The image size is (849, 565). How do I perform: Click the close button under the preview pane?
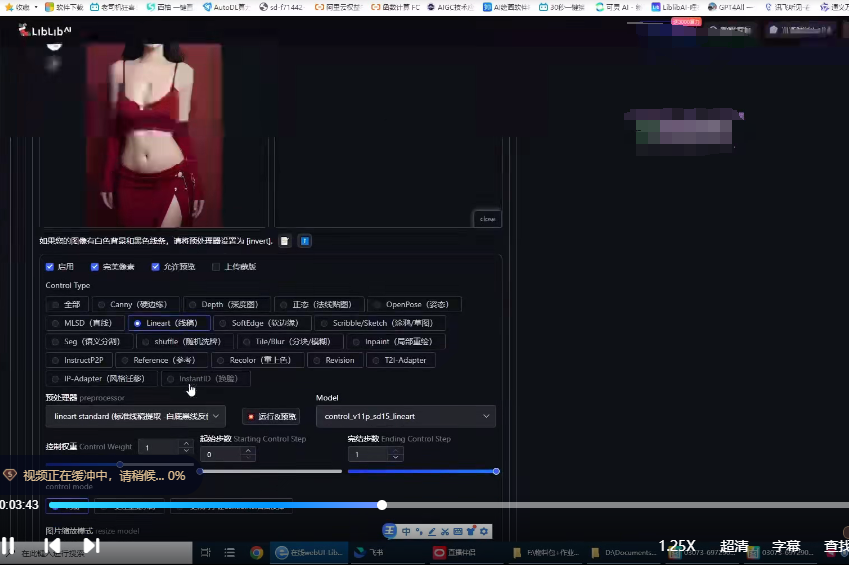487,219
